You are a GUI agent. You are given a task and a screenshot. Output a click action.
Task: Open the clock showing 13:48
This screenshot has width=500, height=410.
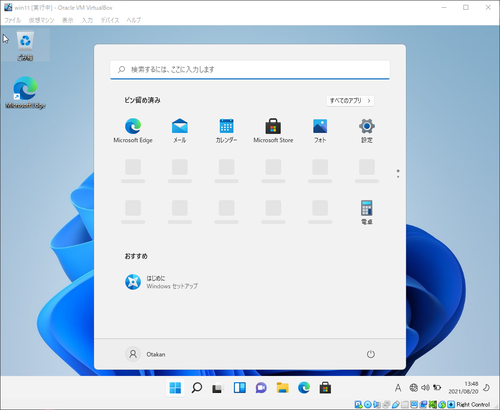tap(463, 388)
